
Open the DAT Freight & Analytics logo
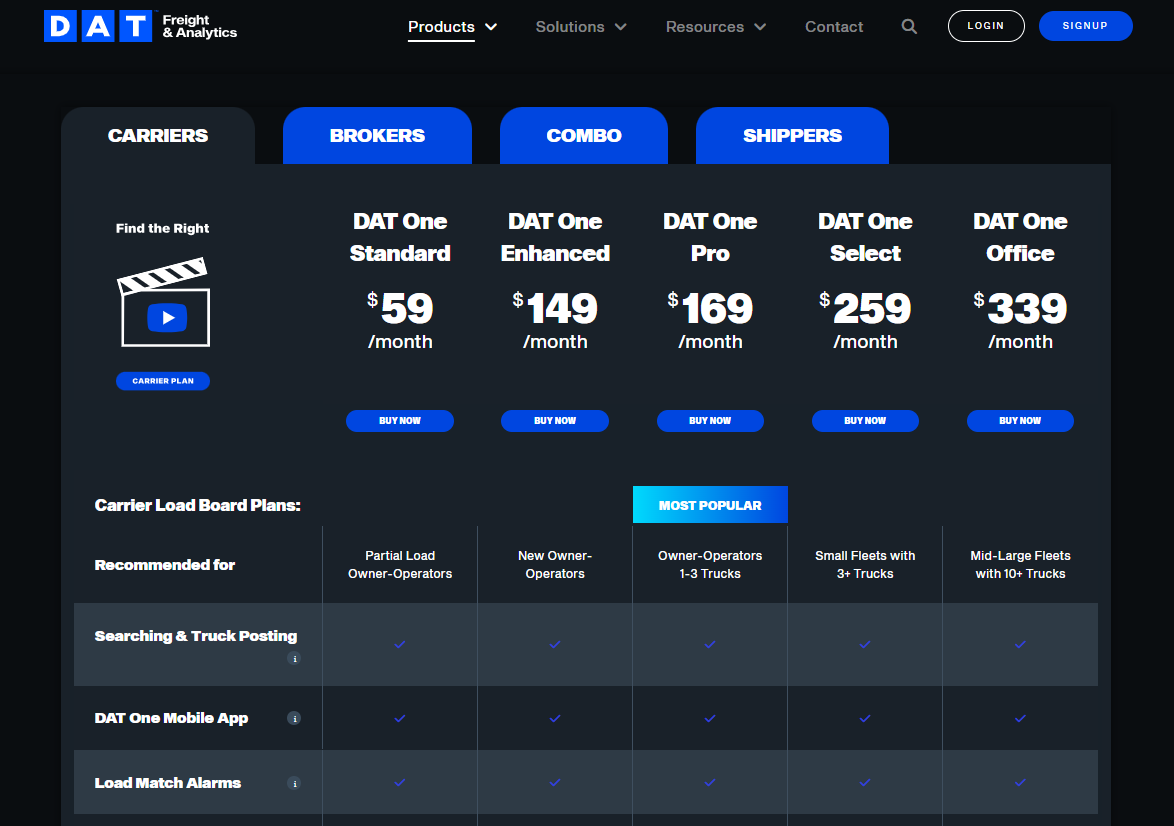[141, 26]
